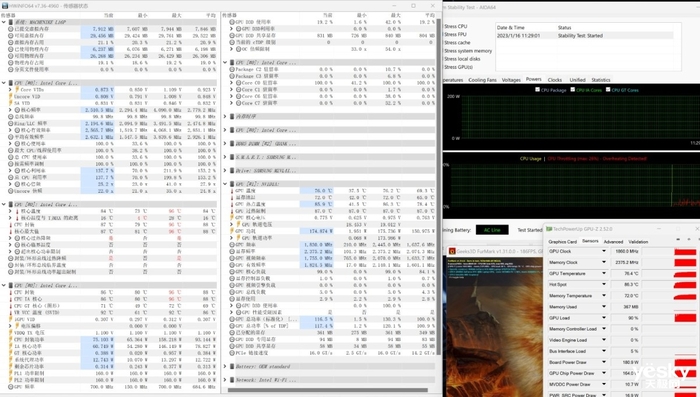Open Memory Clock sensor dropdown in GPU-Z
Image resolution: width=700 pixels, height=397 pixels.
click(604, 263)
